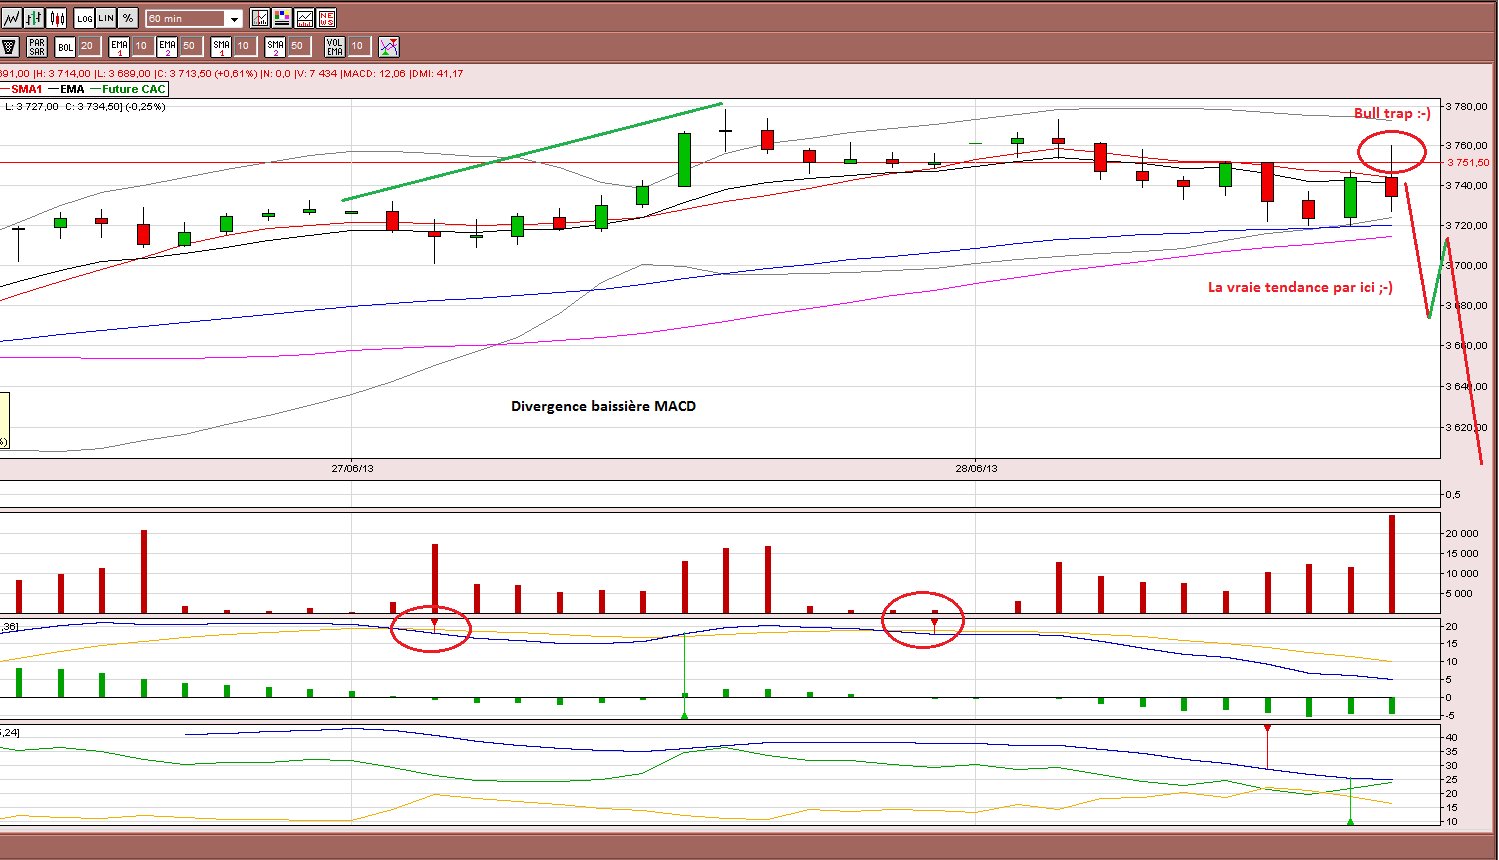Screen dimensions: 1499x860
Task: Toggle the PAR SAR indicator
Action: pos(37,46)
